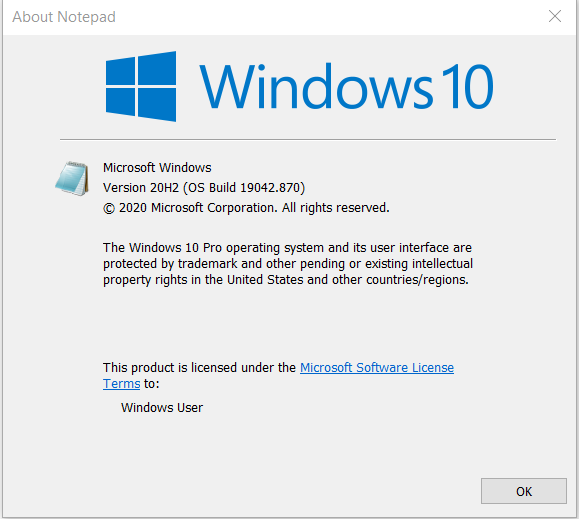This screenshot has width=579, height=519.
Task: Click the Notepad application icon
Action: pos(72,178)
